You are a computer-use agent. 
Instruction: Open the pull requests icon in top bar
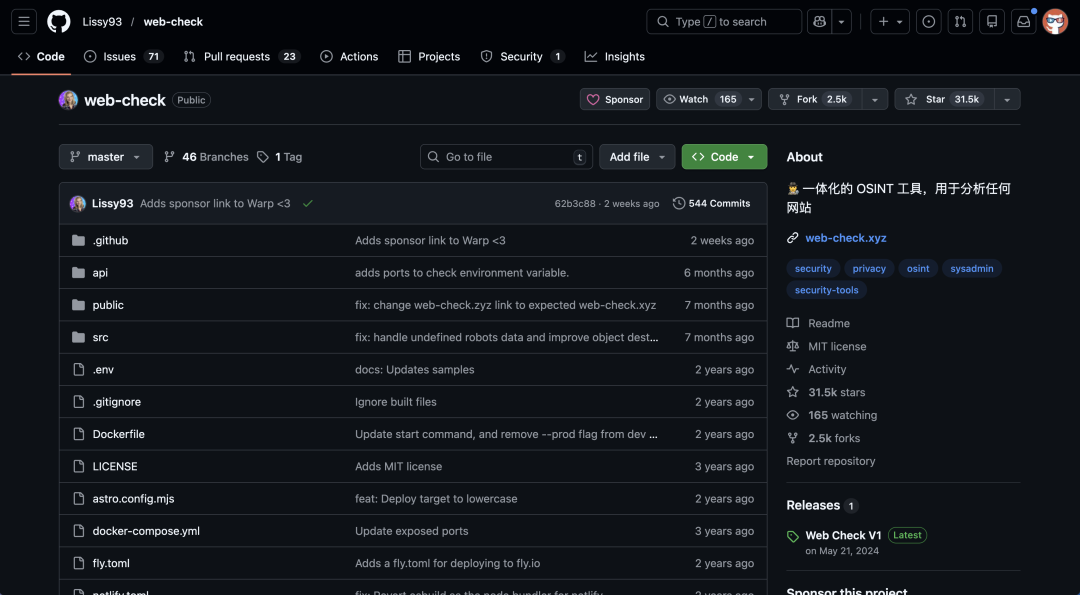click(x=960, y=21)
